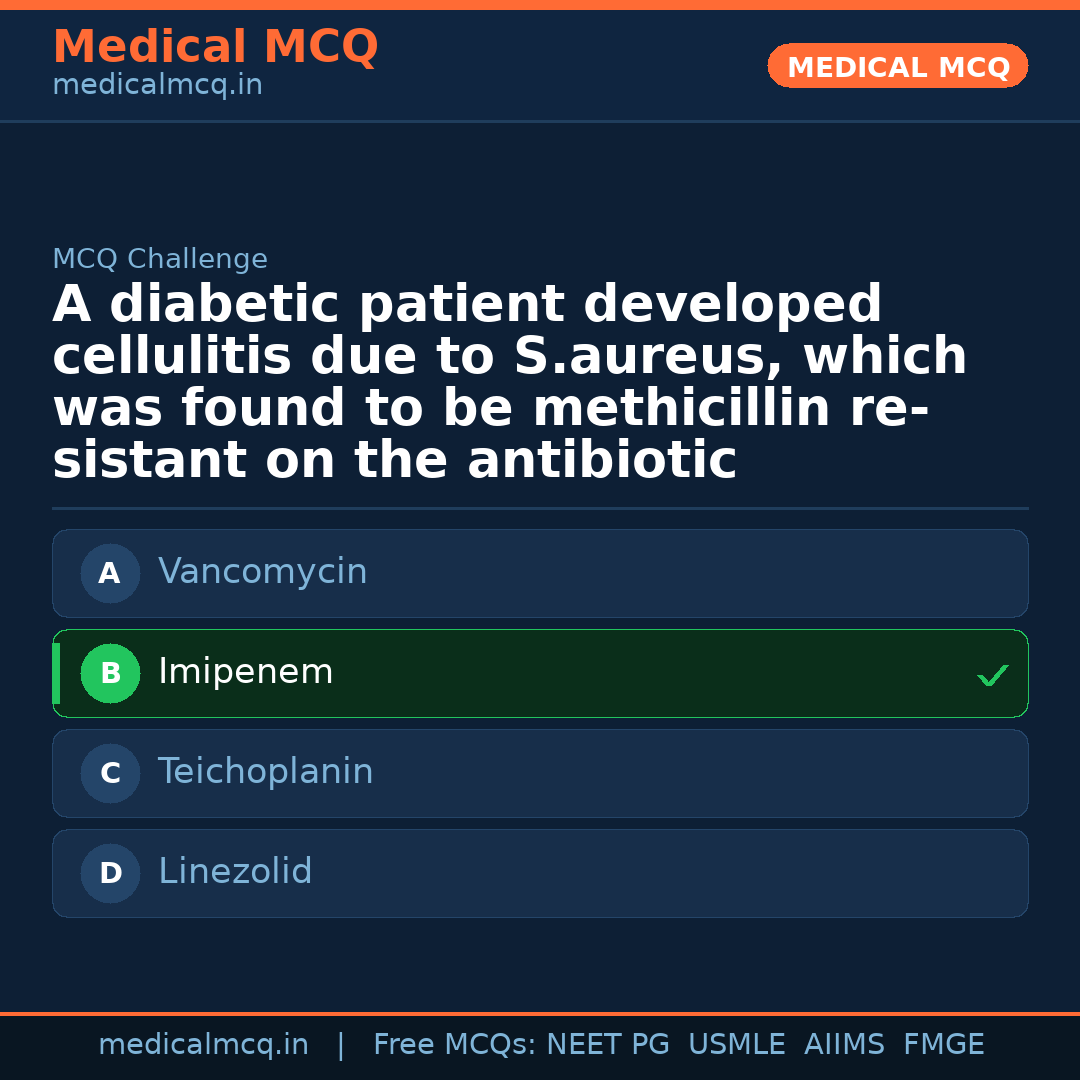Image resolution: width=1080 pixels, height=1080 pixels.
Task: Click the Free MCQs footer label
Action: pyautogui.click(x=455, y=1045)
